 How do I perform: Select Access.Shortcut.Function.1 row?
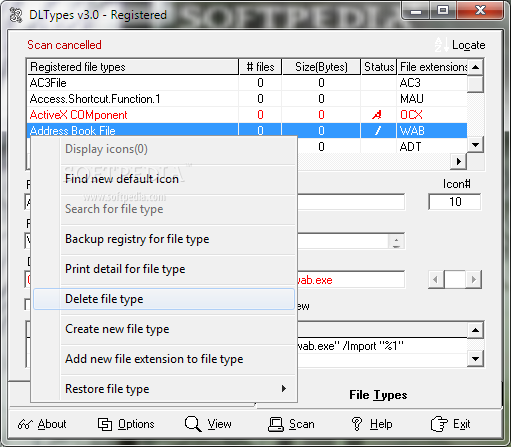(x=247, y=99)
